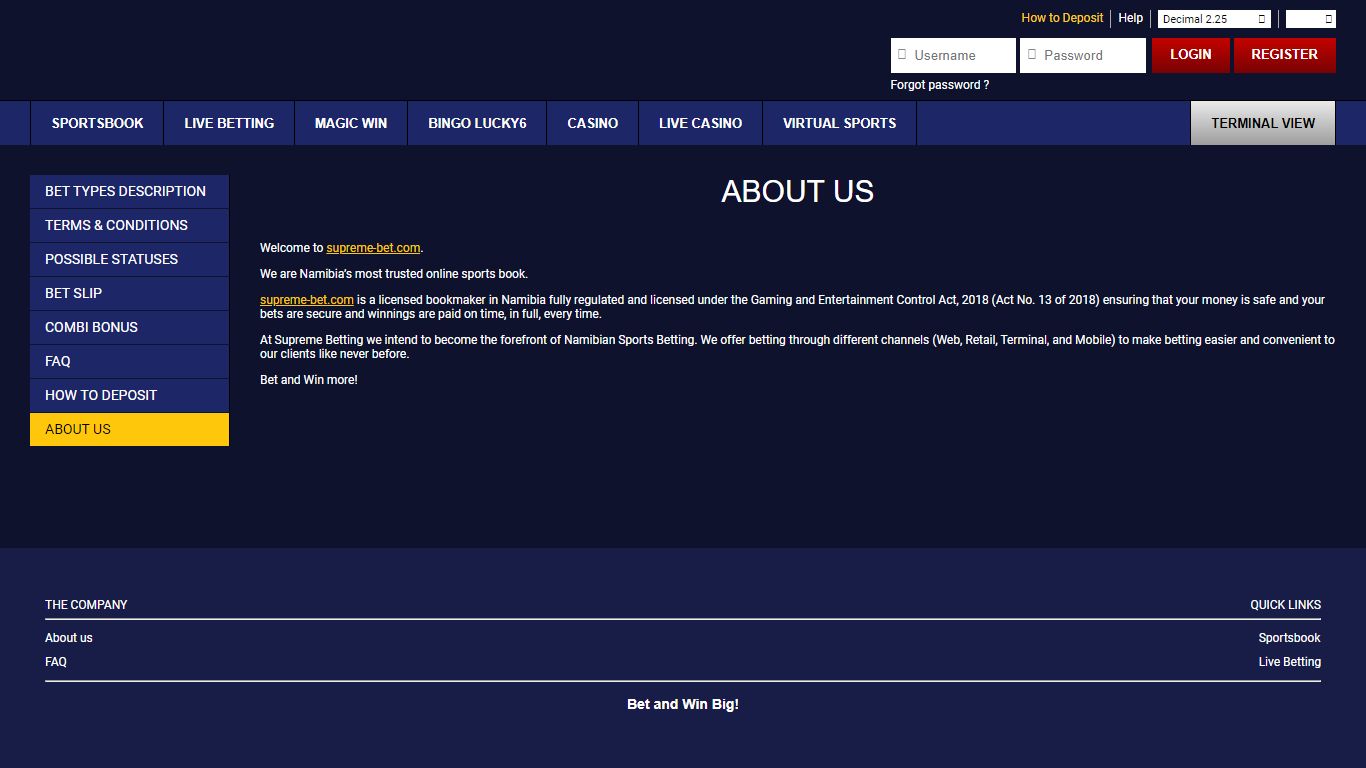Open the blank language selector dropdown
The image size is (1366, 768).
1310,19
